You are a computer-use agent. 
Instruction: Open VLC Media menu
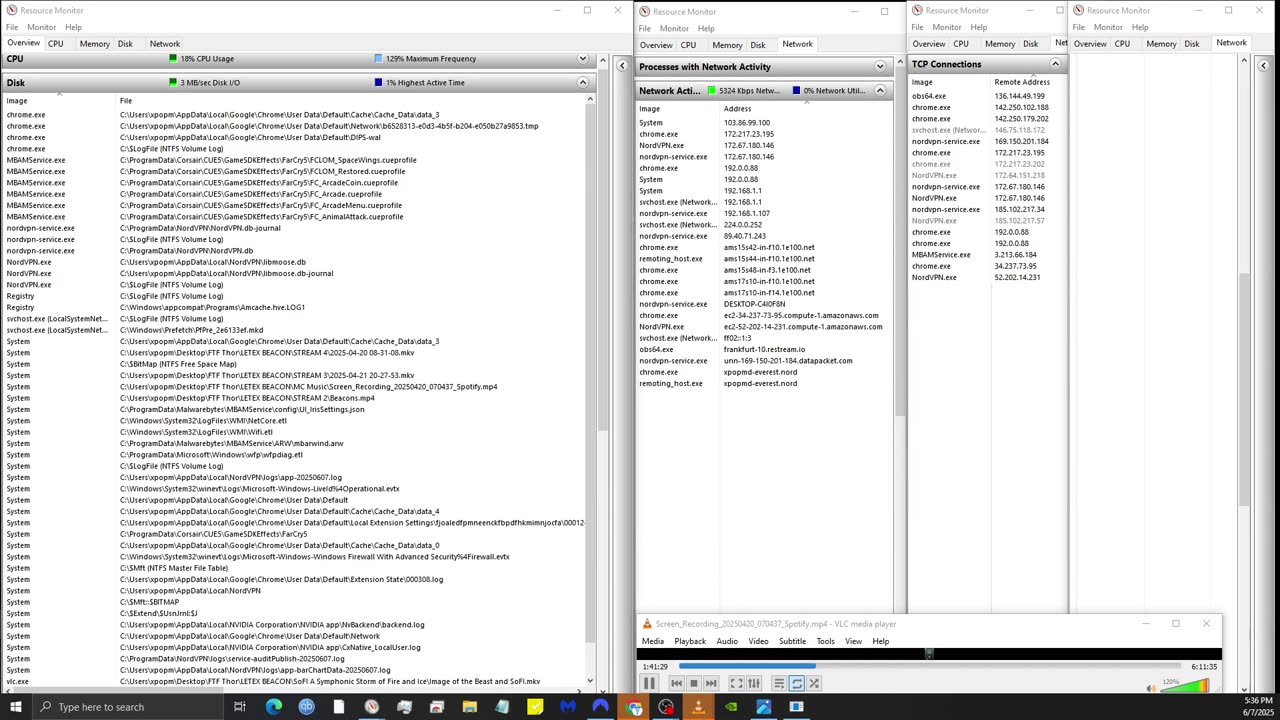click(653, 641)
